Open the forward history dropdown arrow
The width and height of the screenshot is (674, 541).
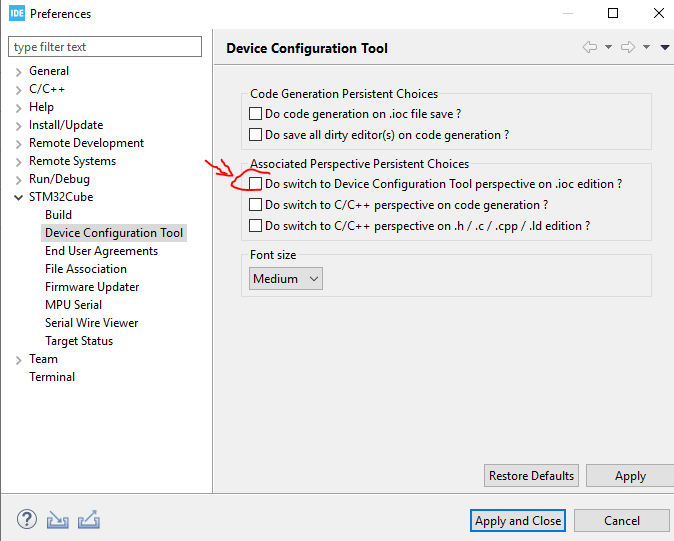[x=646, y=47]
